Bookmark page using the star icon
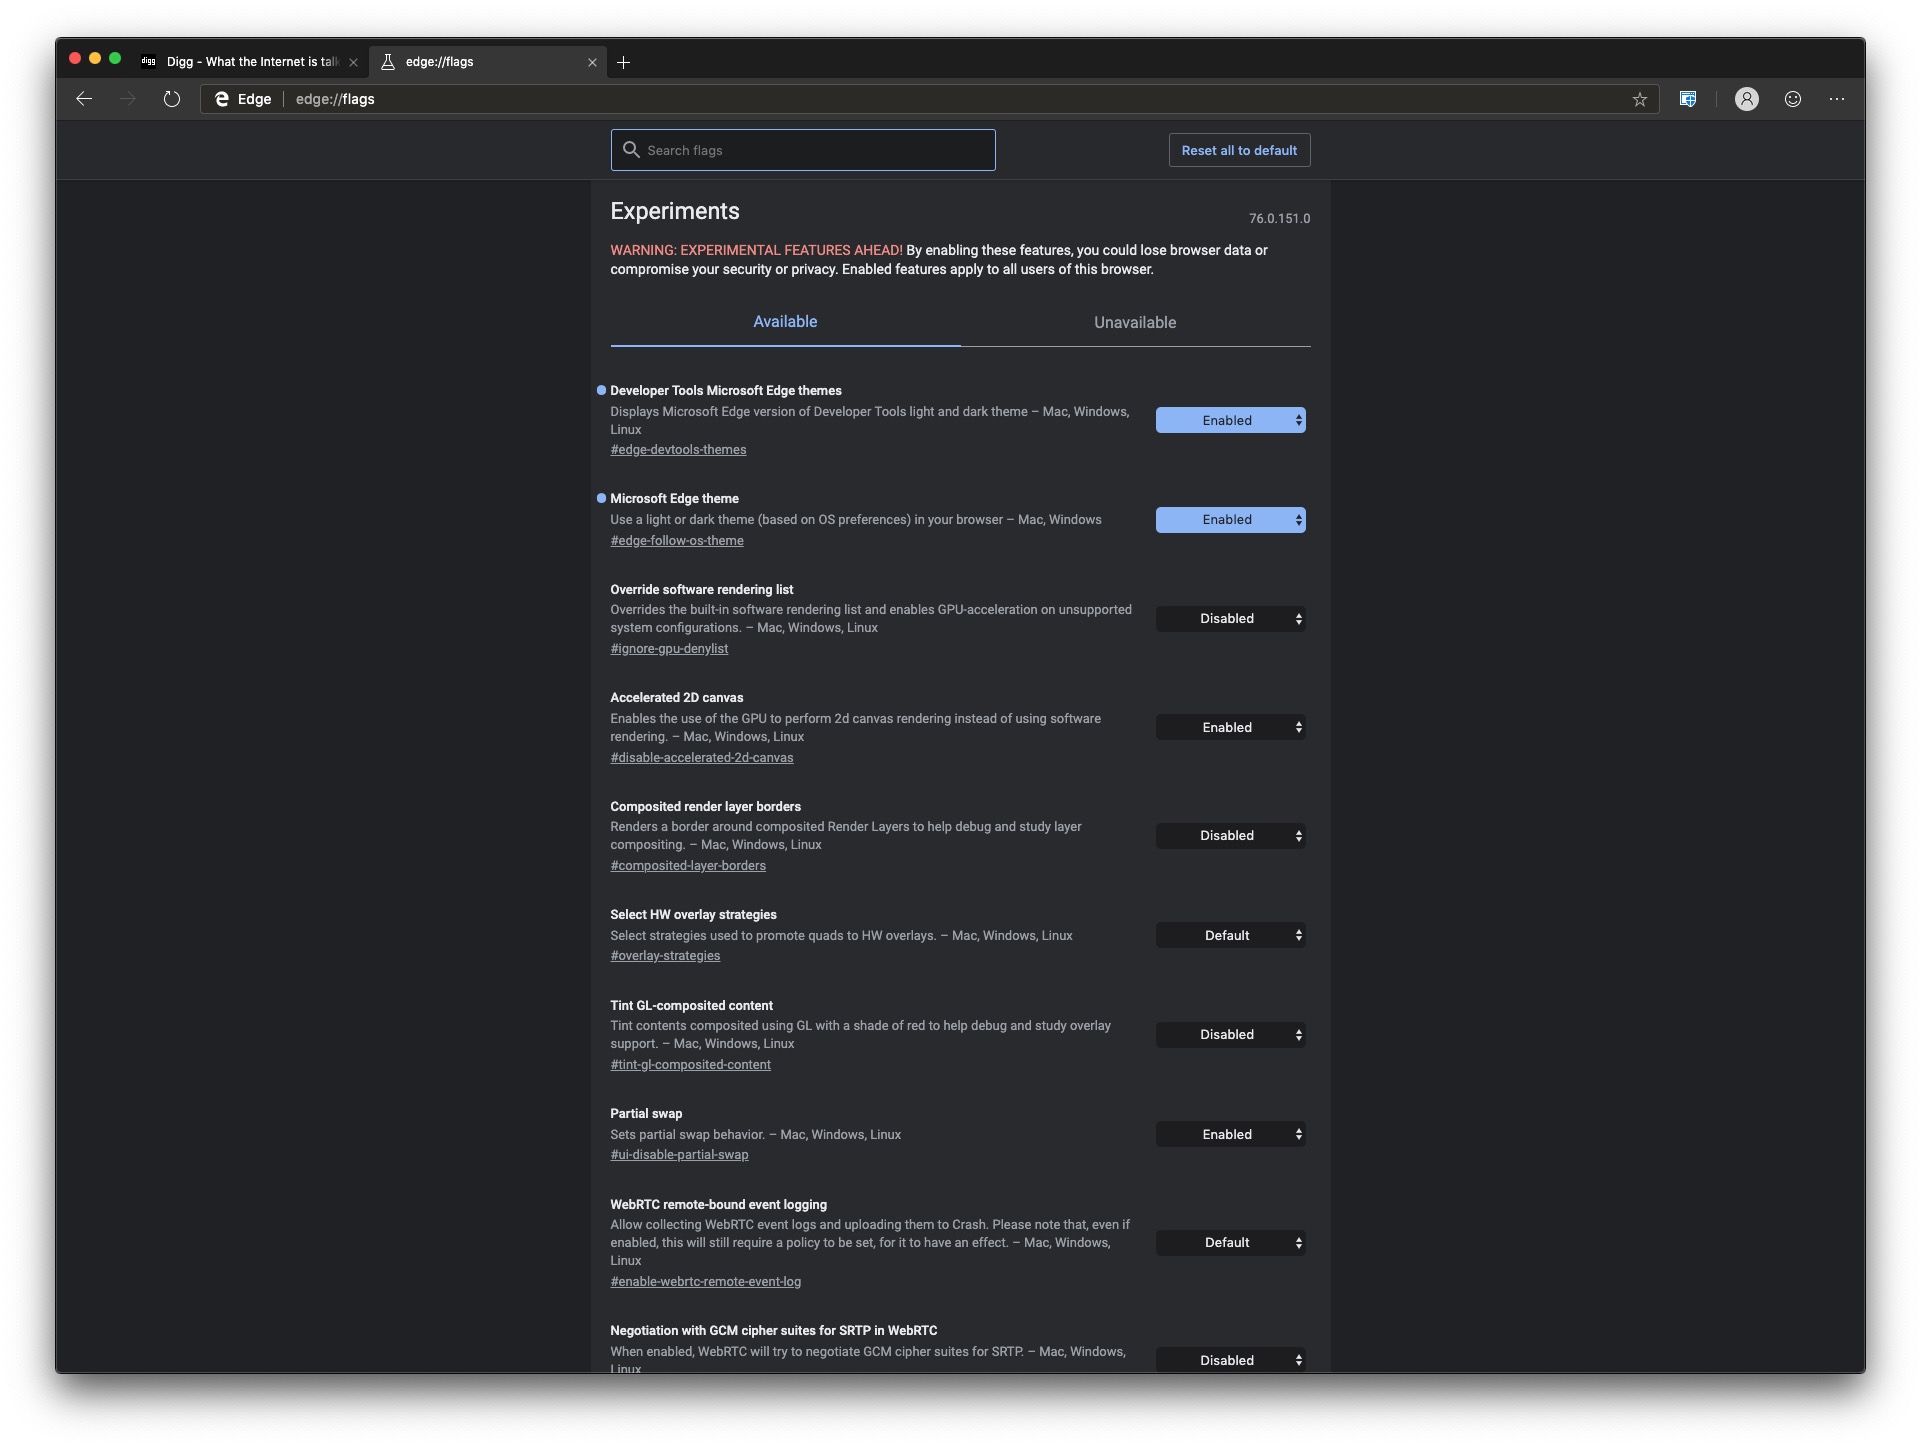 pyautogui.click(x=1639, y=99)
